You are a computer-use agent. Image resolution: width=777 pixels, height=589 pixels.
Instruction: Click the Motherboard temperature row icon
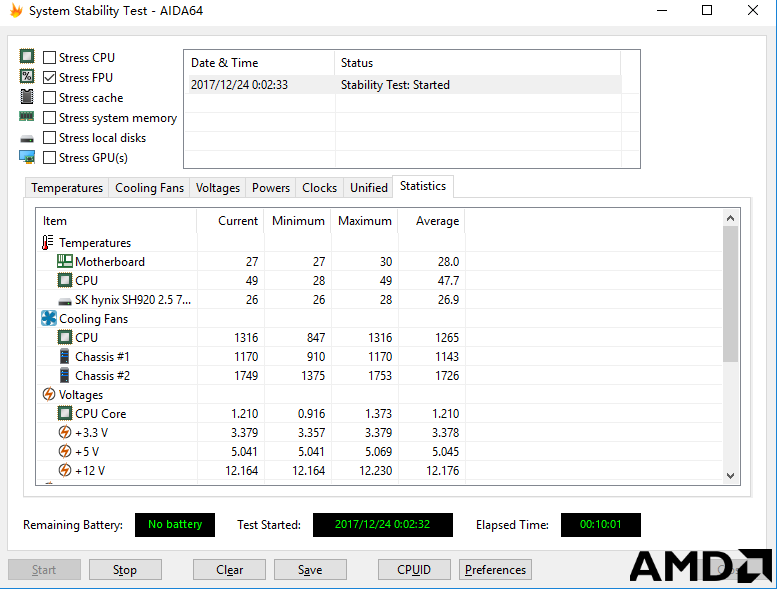coord(64,261)
